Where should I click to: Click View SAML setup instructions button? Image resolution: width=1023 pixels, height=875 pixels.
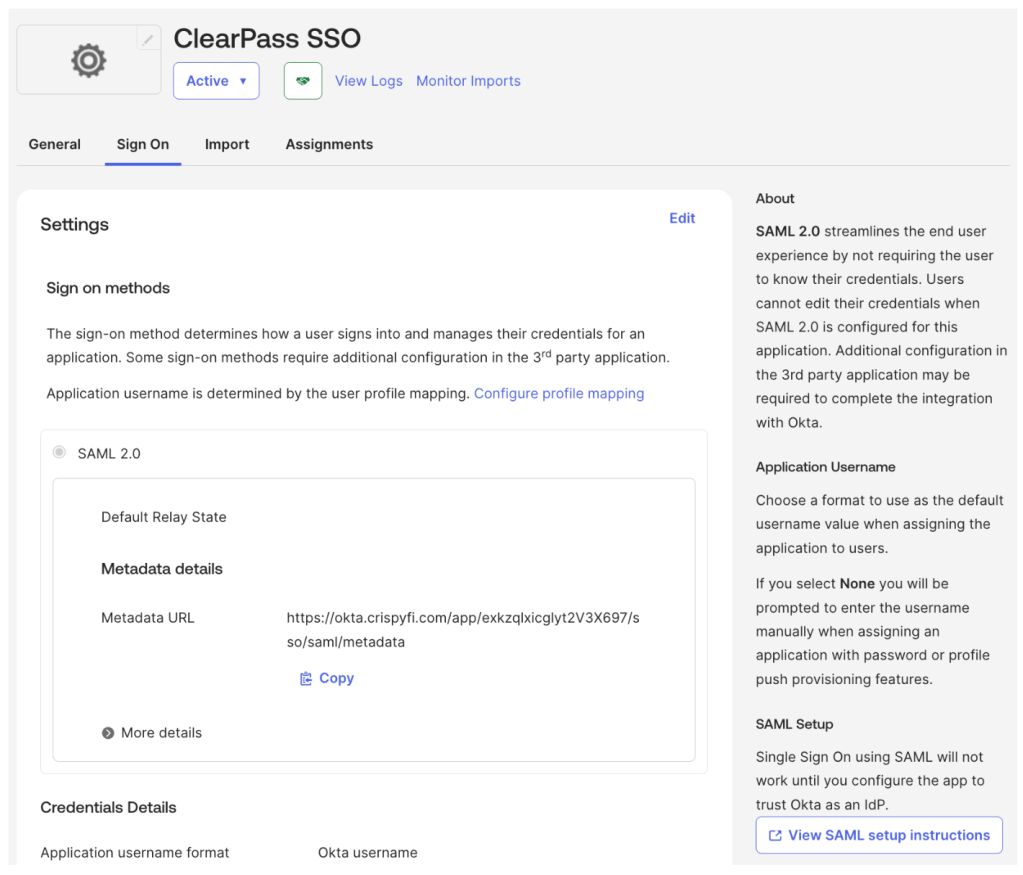pyautogui.click(x=879, y=835)
